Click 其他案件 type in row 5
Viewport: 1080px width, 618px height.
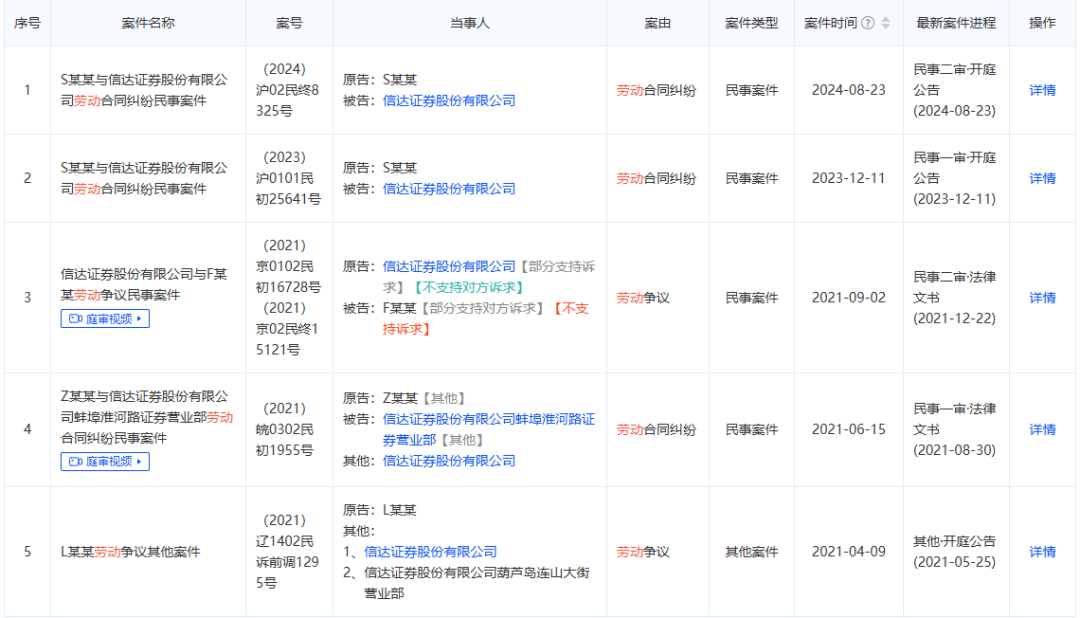click(751, 552)
